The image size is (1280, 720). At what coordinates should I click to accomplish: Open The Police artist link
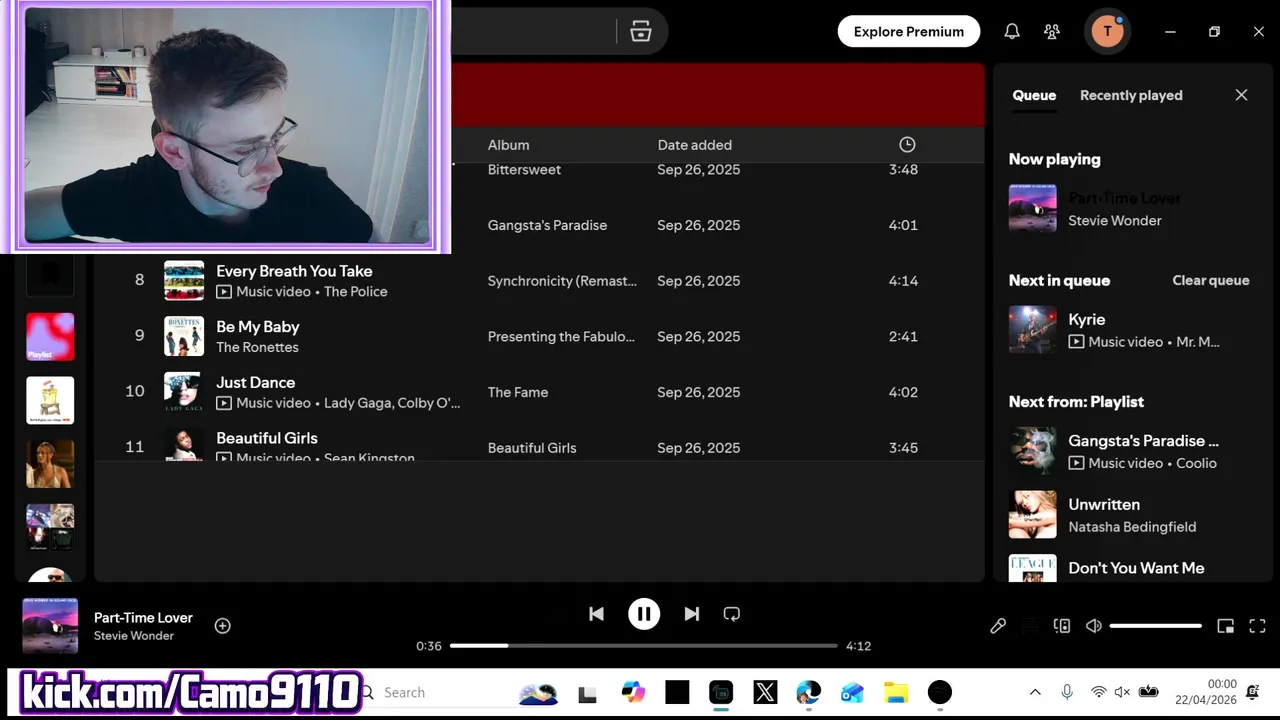pyautogui.click(x=355, y=292)
